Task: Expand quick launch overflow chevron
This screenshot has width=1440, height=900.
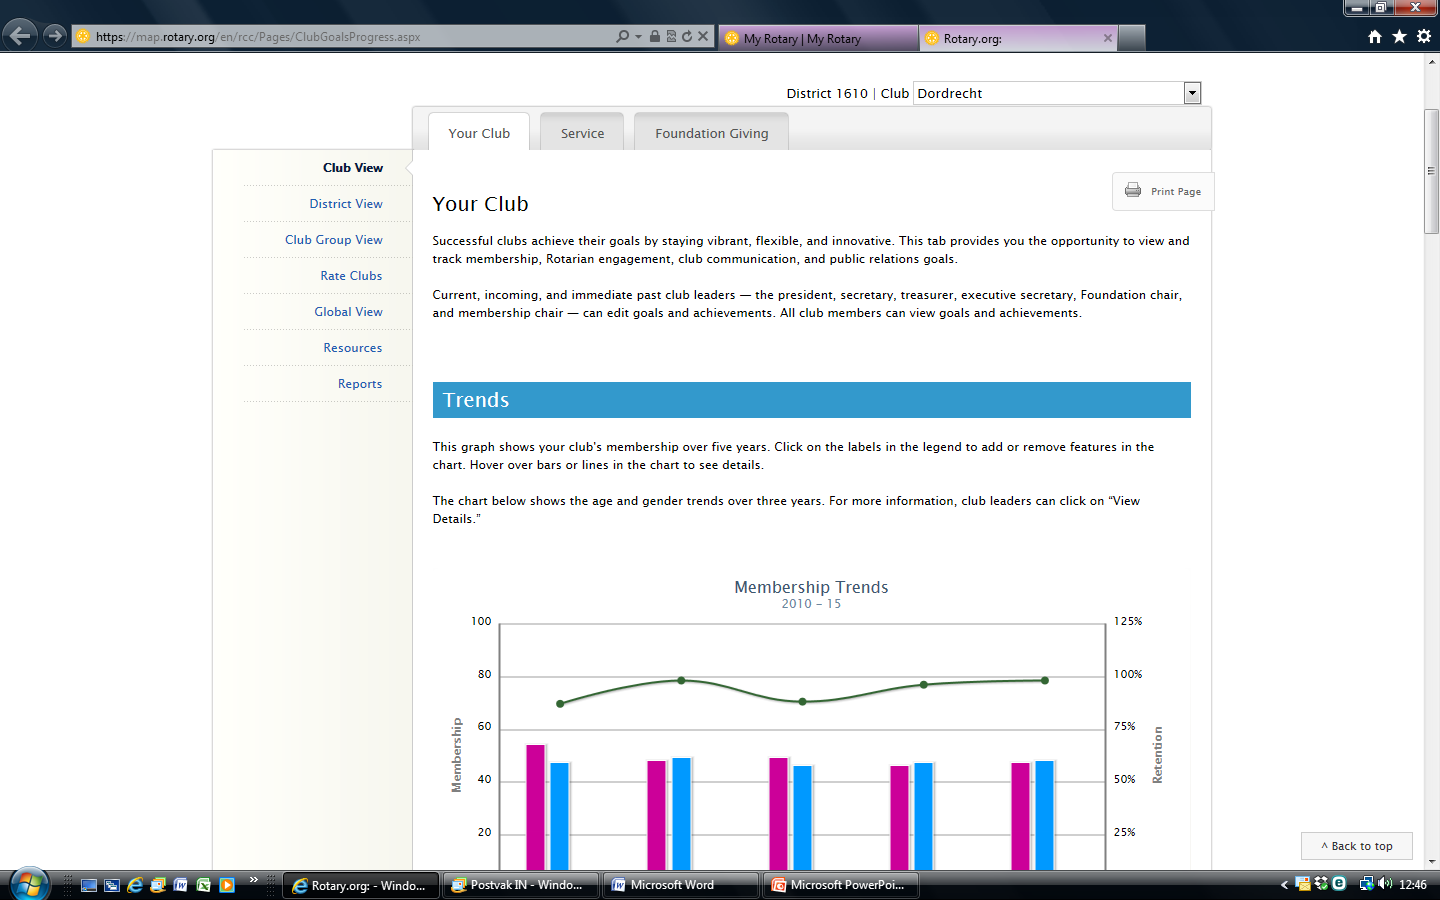Action: [x=254, y=880]
